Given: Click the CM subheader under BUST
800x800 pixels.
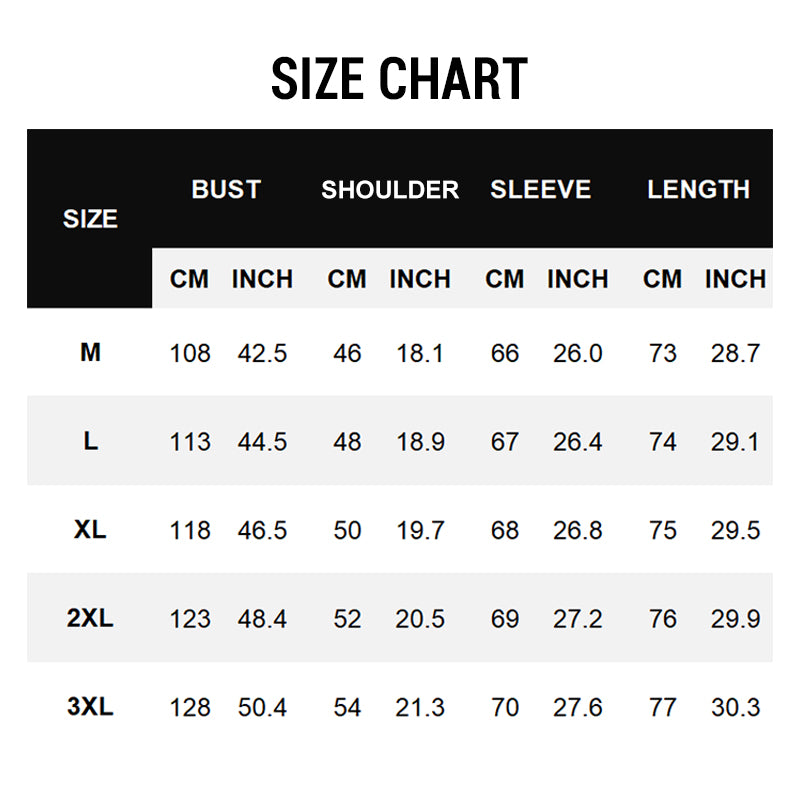Looking at the screenshot, I should click(190, 279).
